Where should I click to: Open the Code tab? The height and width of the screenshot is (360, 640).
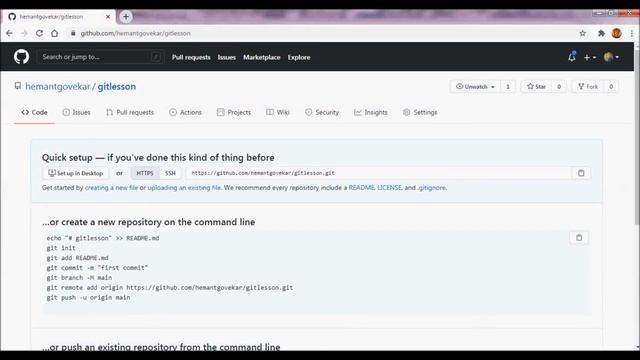click(x=34, y=112)
